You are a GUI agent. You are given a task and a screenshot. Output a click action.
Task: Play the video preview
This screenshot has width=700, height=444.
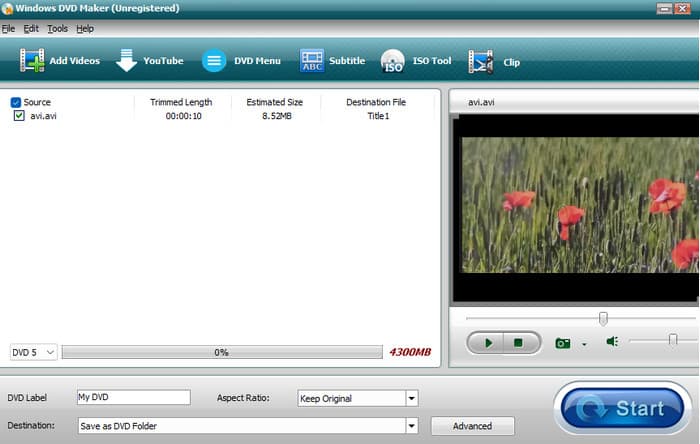(x=488, y=343)
